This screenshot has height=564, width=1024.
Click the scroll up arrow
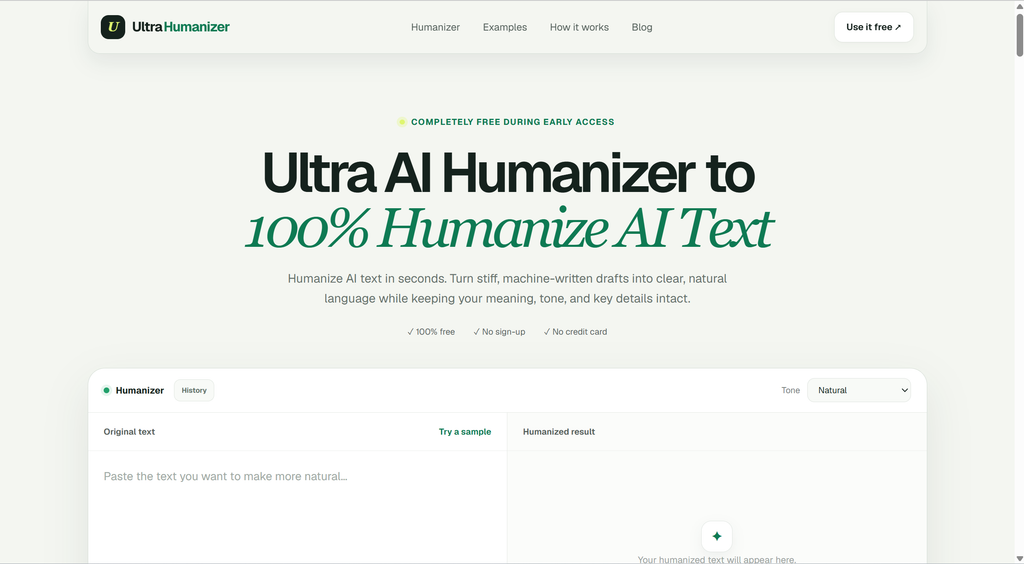pyautogui.click(x=1019, y=5)
